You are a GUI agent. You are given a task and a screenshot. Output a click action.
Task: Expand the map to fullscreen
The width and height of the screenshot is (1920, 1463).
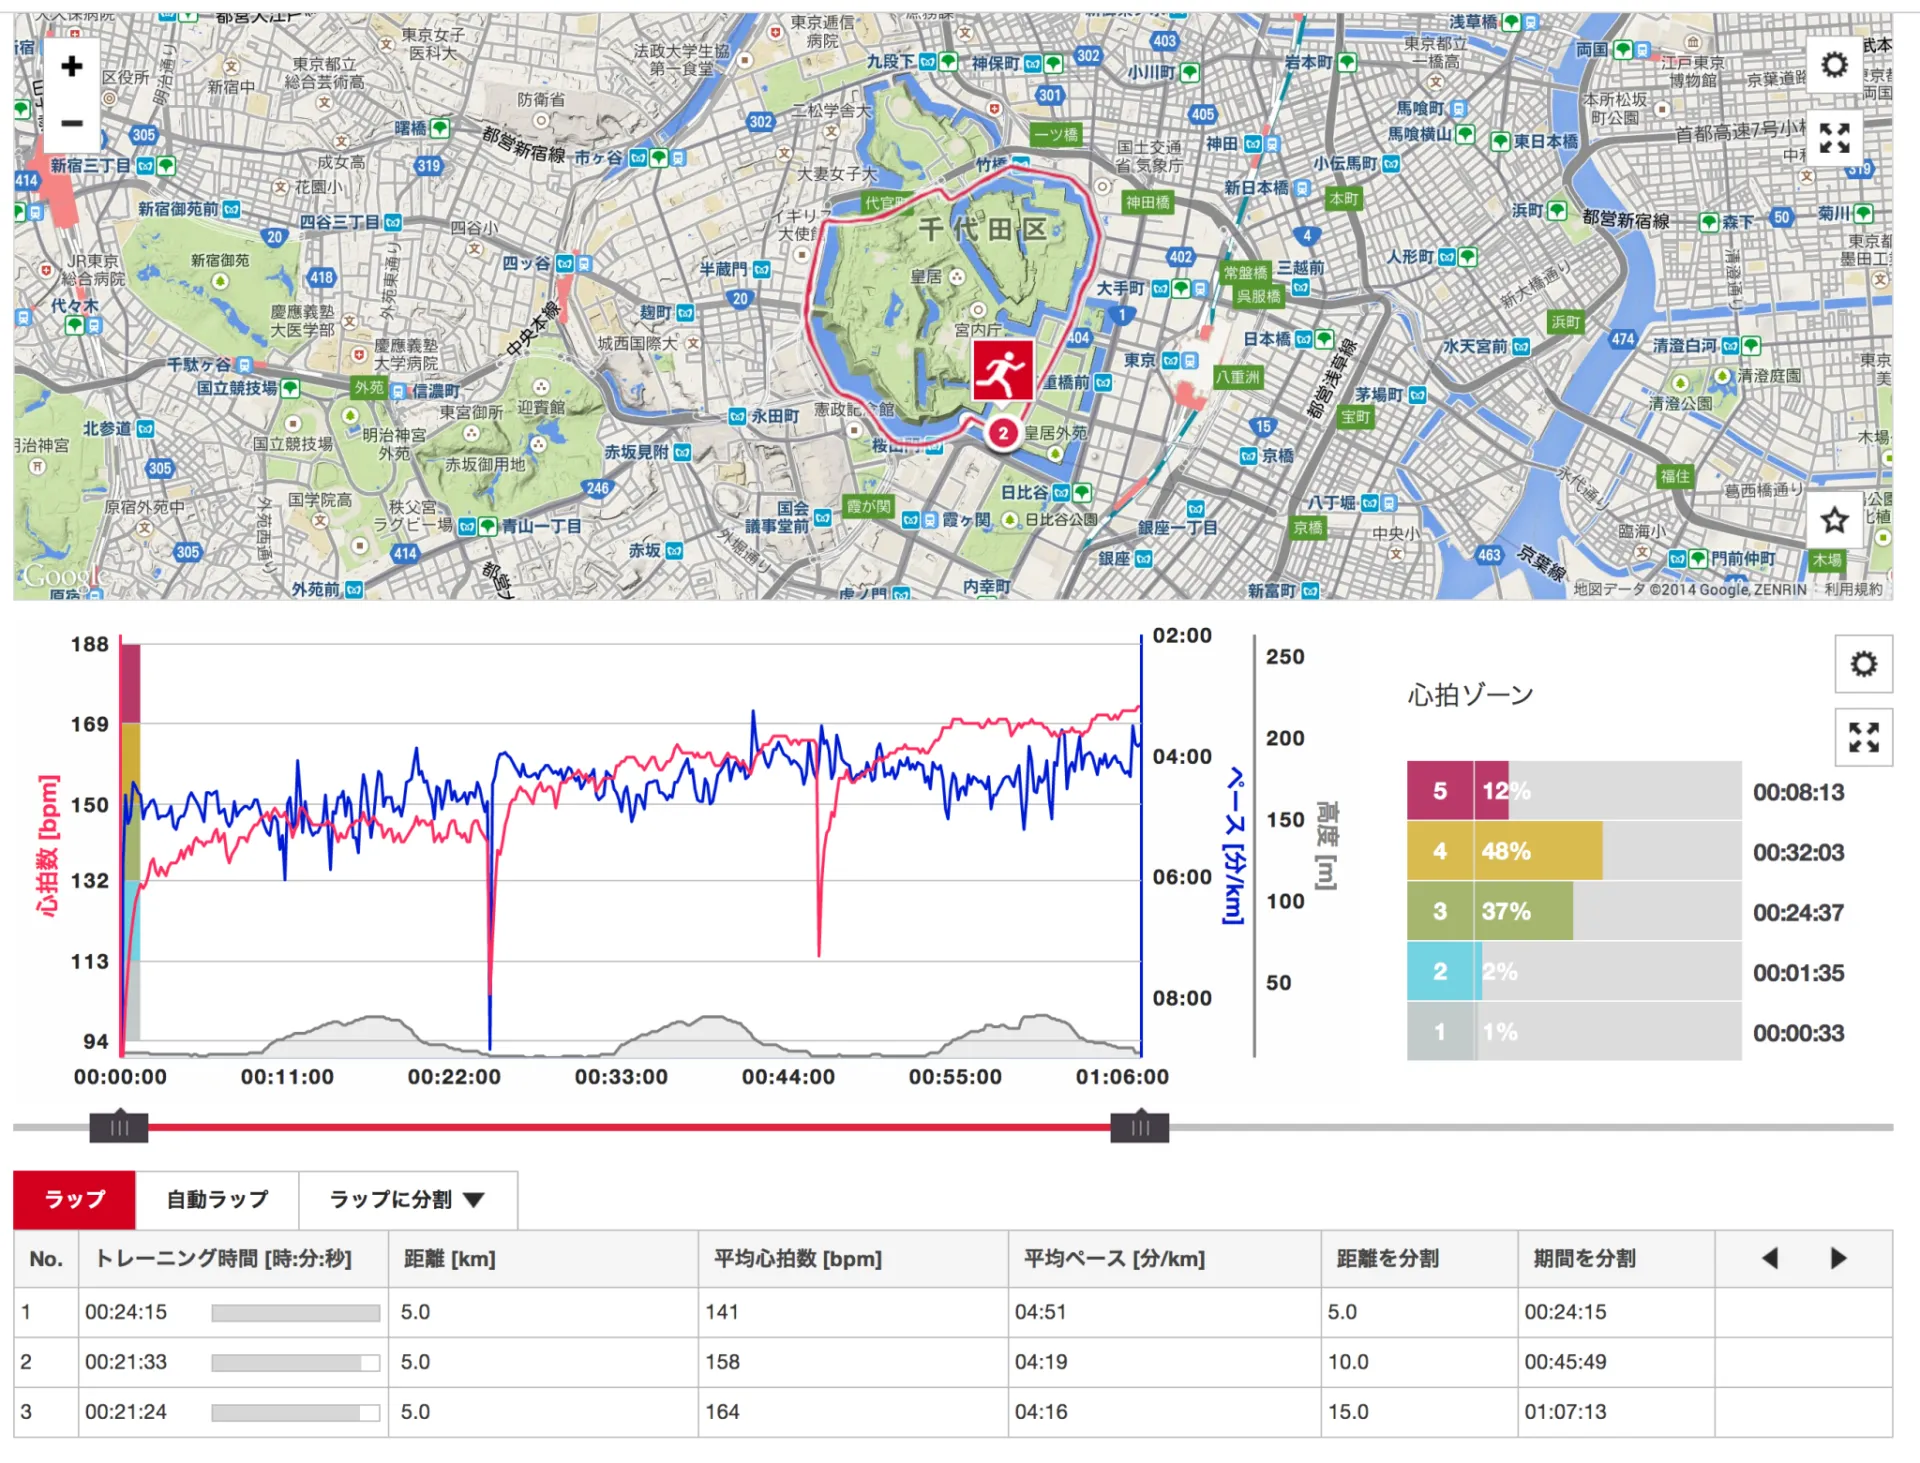tap(1833, 138)
